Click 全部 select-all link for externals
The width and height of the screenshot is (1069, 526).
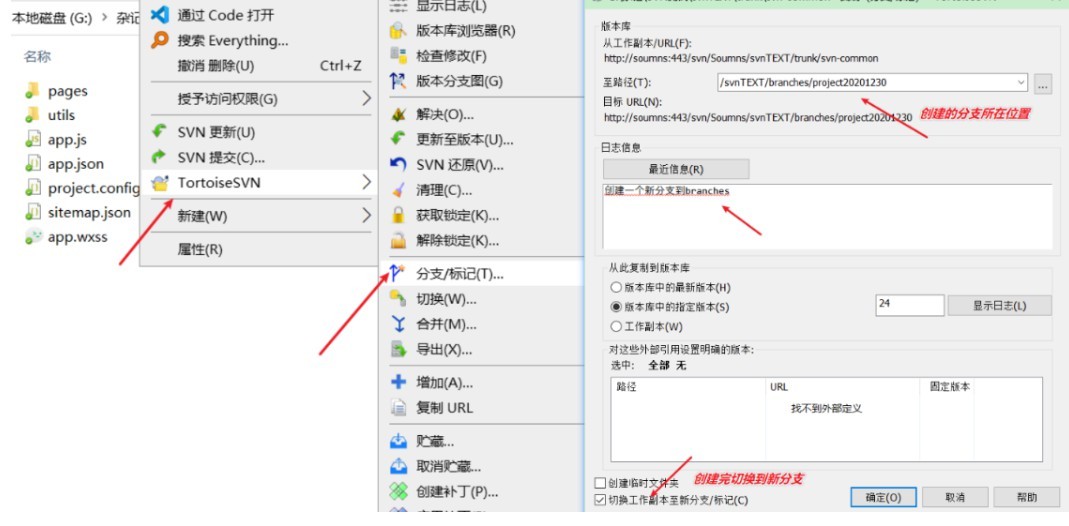(658, 365)
